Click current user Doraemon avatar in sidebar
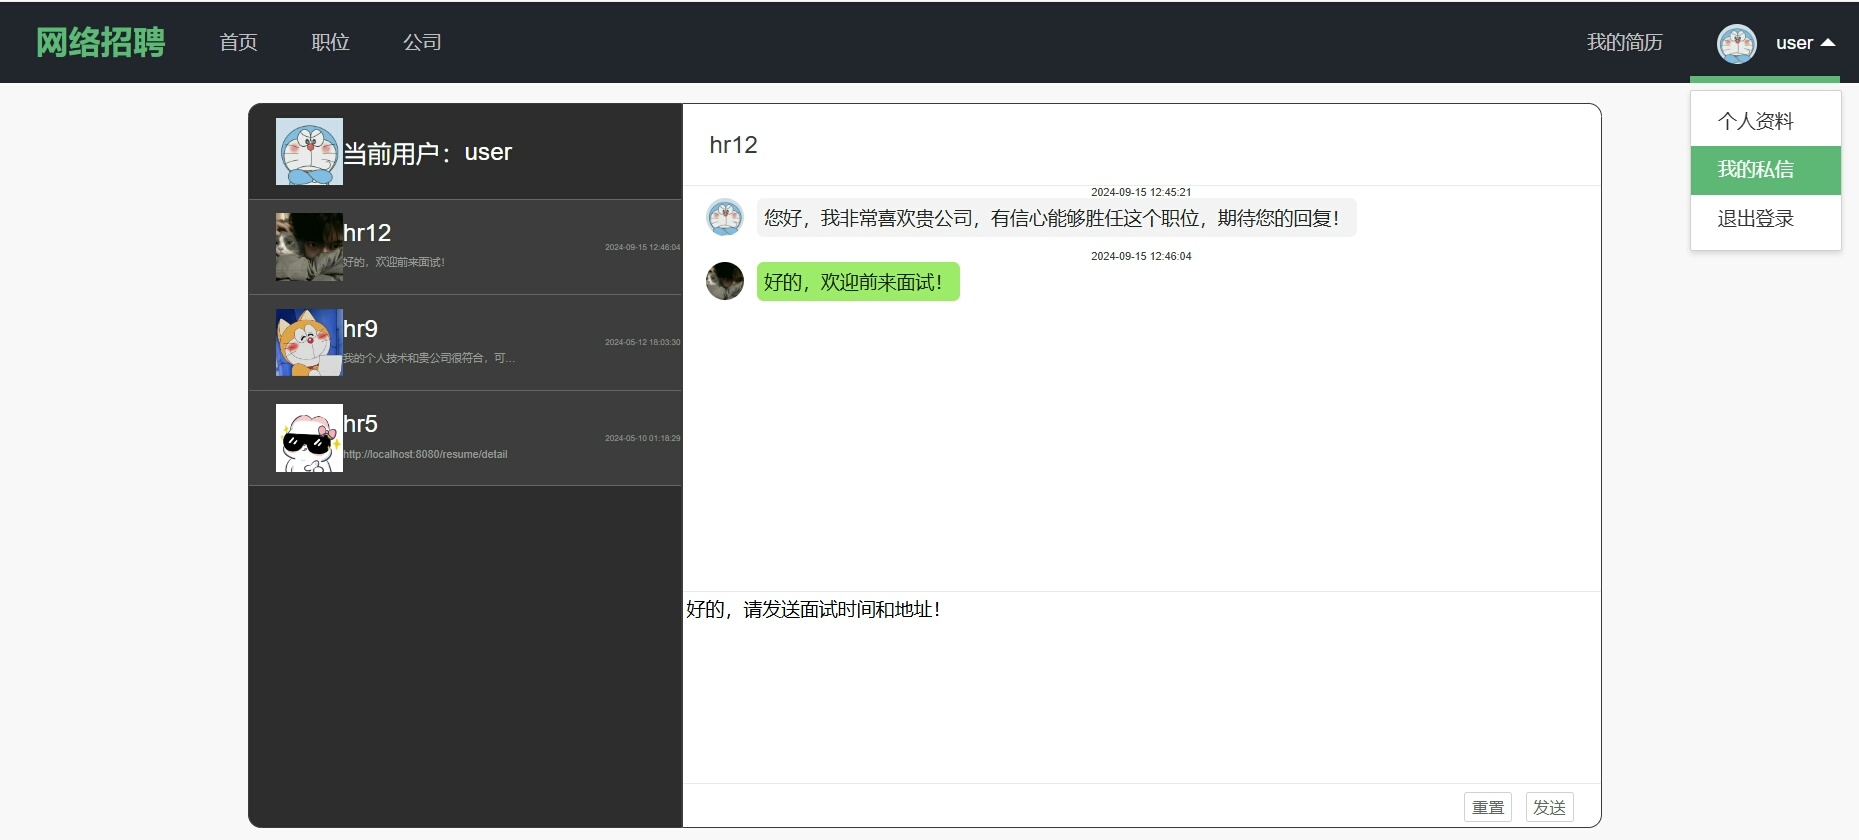Viewport: 1859px width, 840px height. point(309,152)
